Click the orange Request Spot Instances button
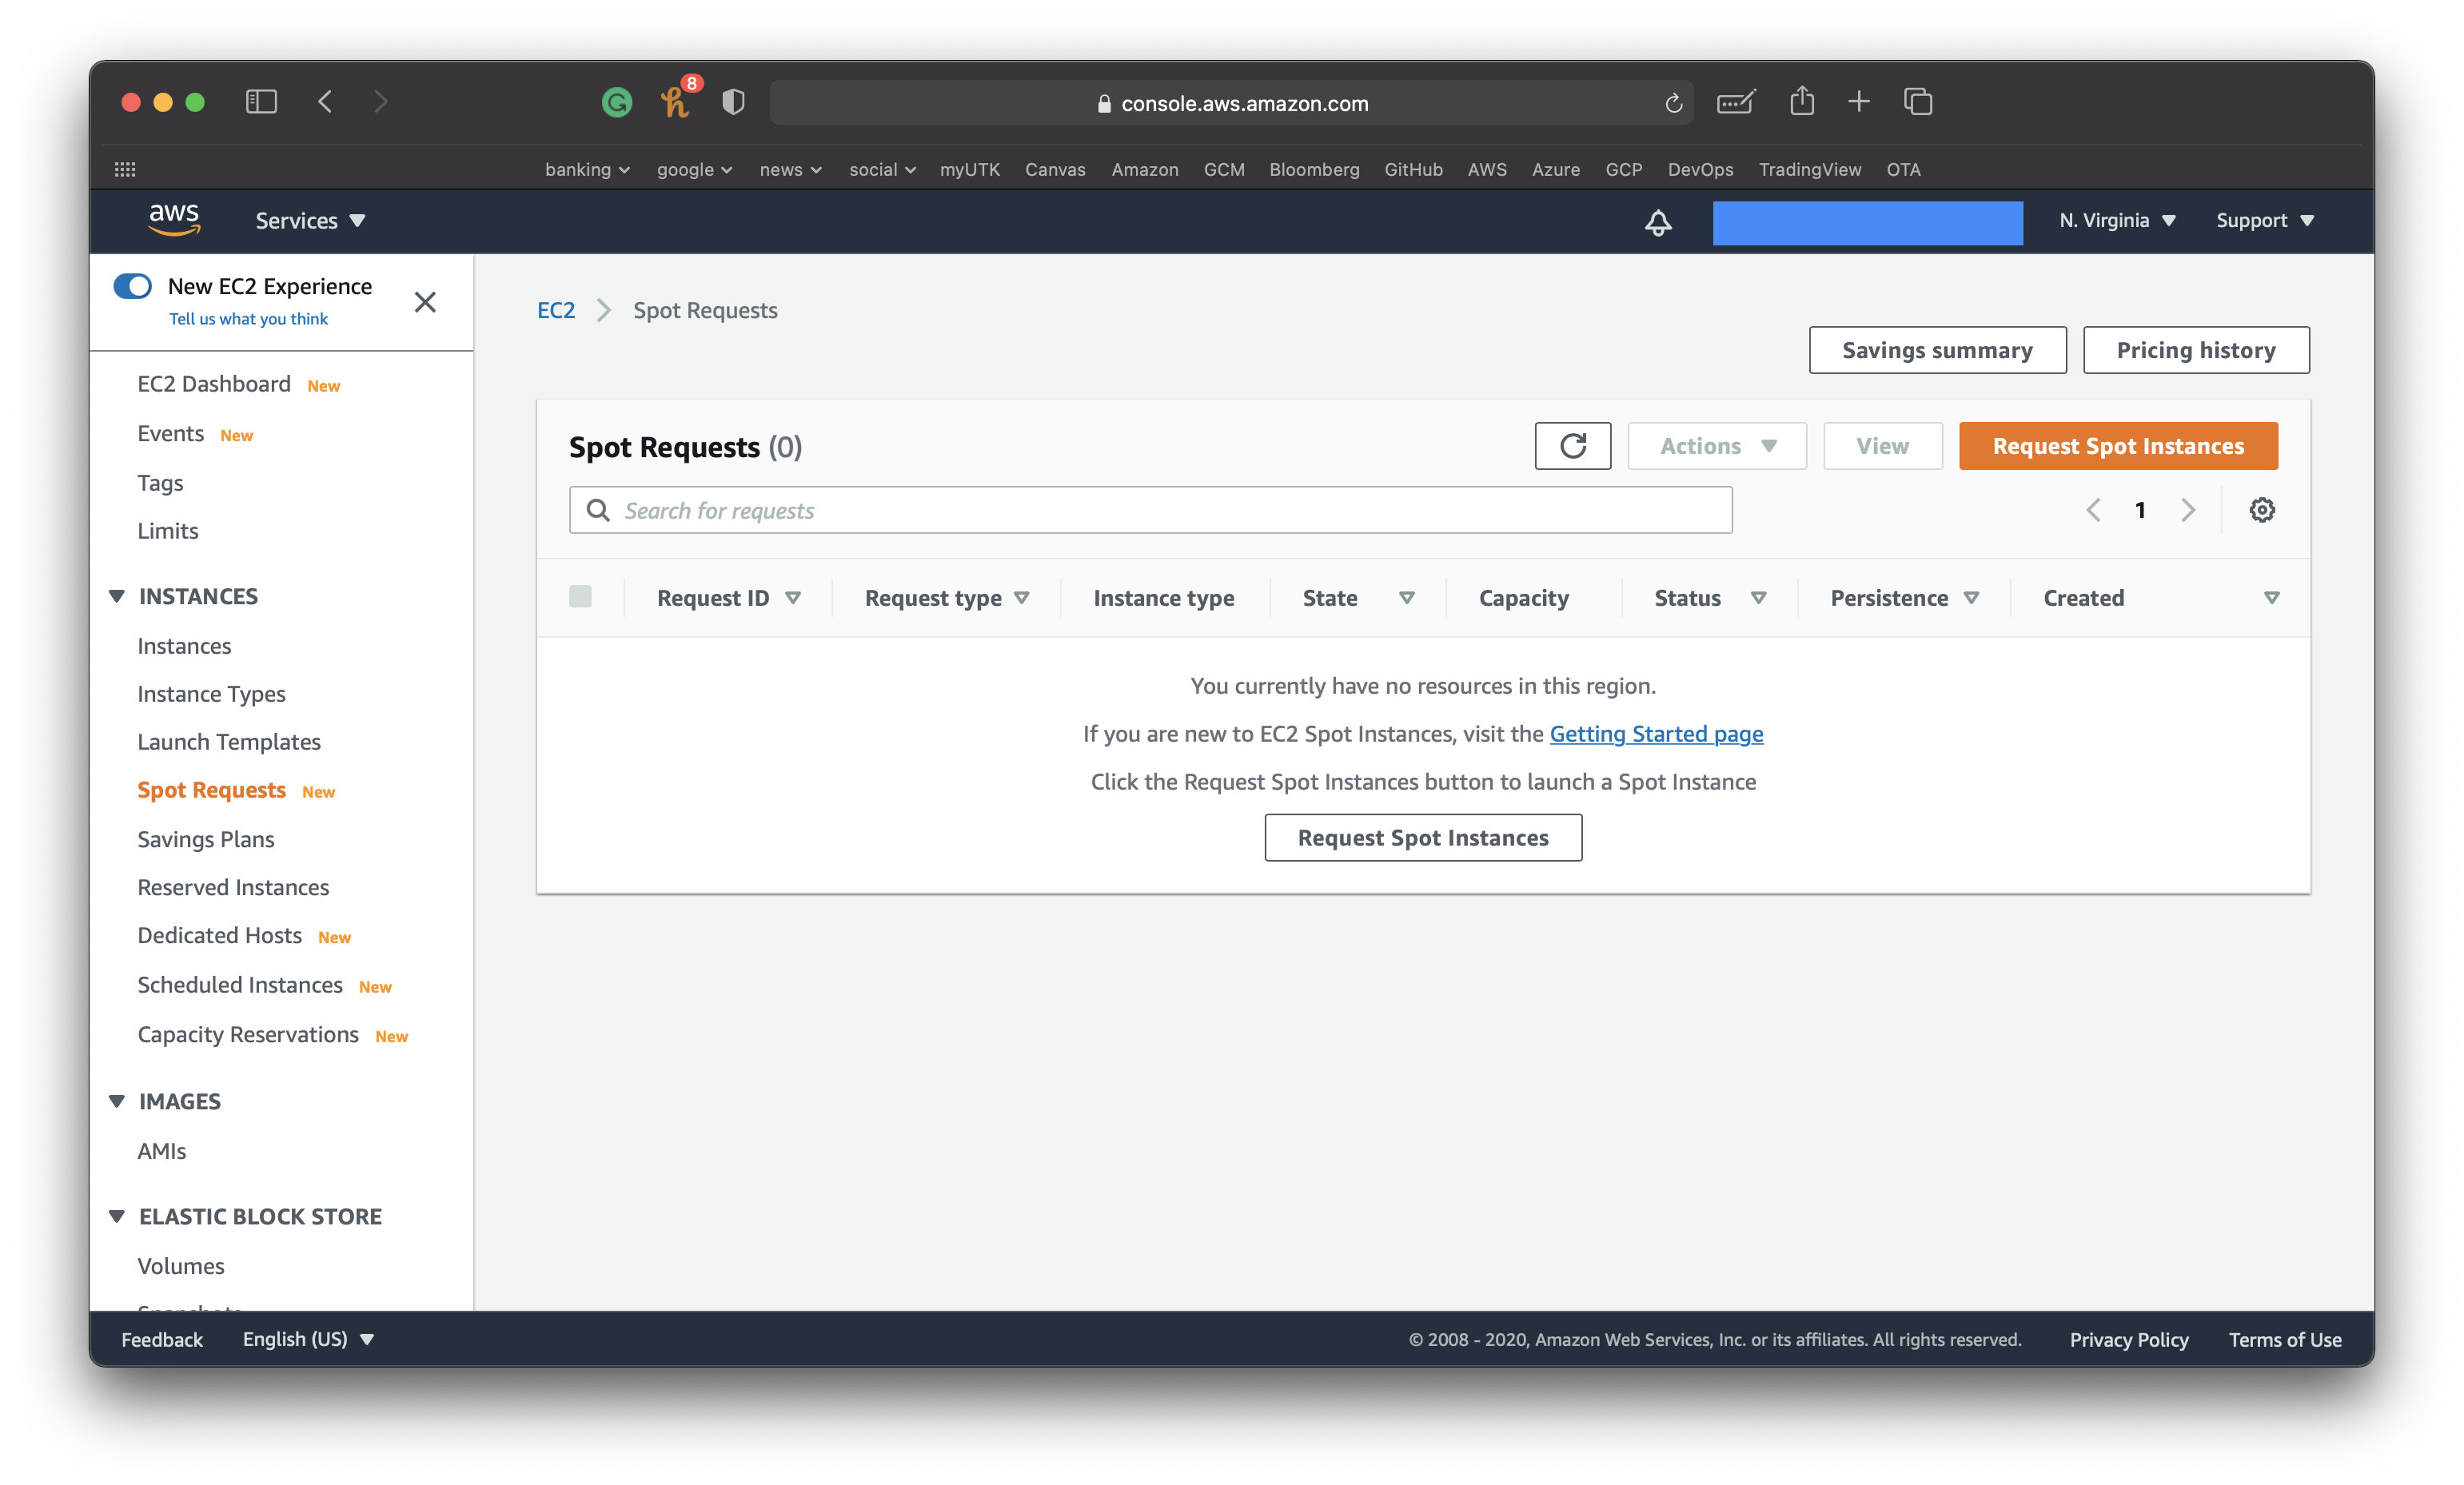The image size is (2464, 1485). (2117, 446)
